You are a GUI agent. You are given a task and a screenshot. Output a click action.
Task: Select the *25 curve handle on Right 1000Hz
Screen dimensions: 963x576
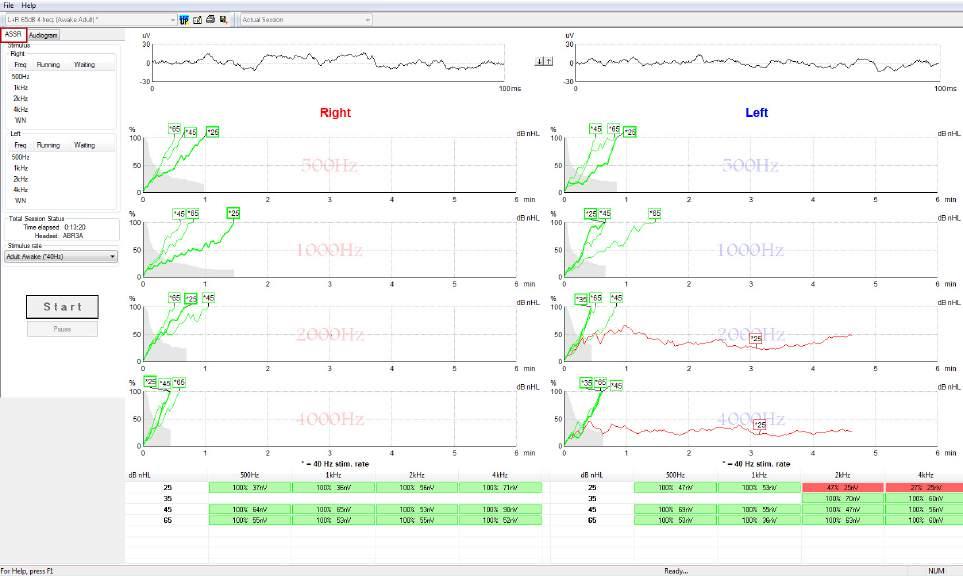[233, 213]
